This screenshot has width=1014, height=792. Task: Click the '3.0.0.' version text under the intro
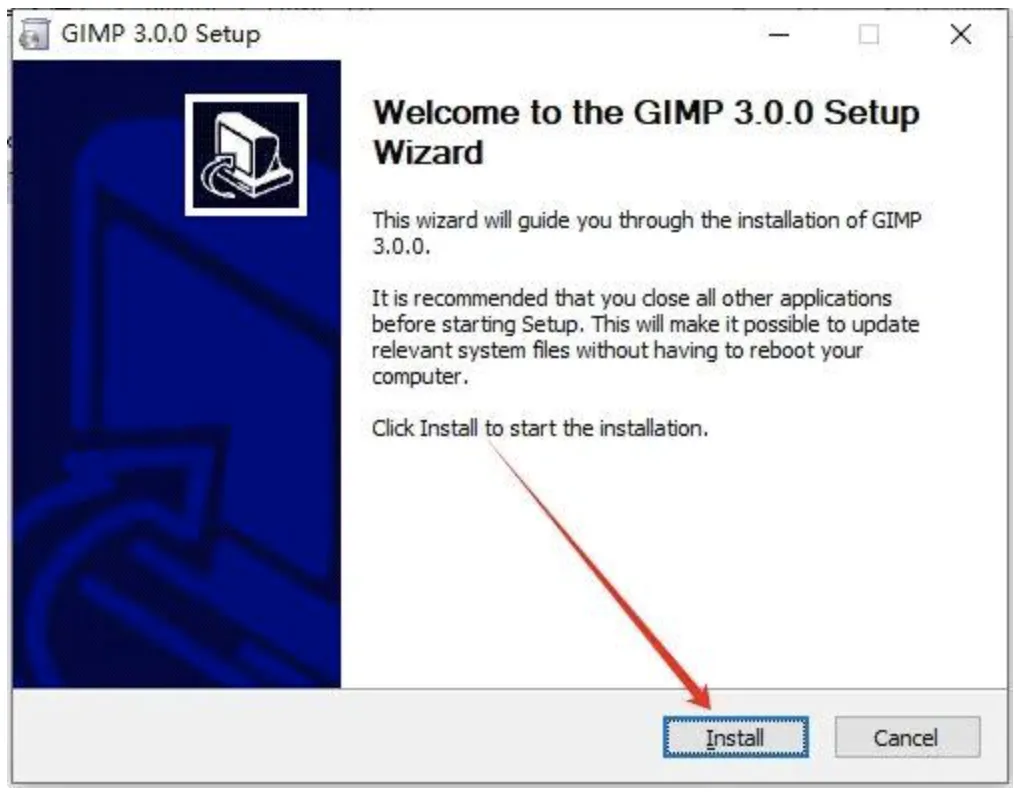click(401, 246)
